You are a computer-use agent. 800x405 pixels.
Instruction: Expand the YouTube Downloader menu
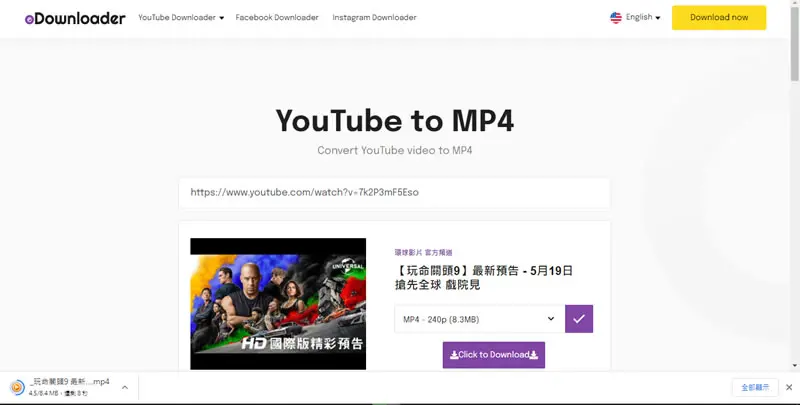click(x=181, y=17)
